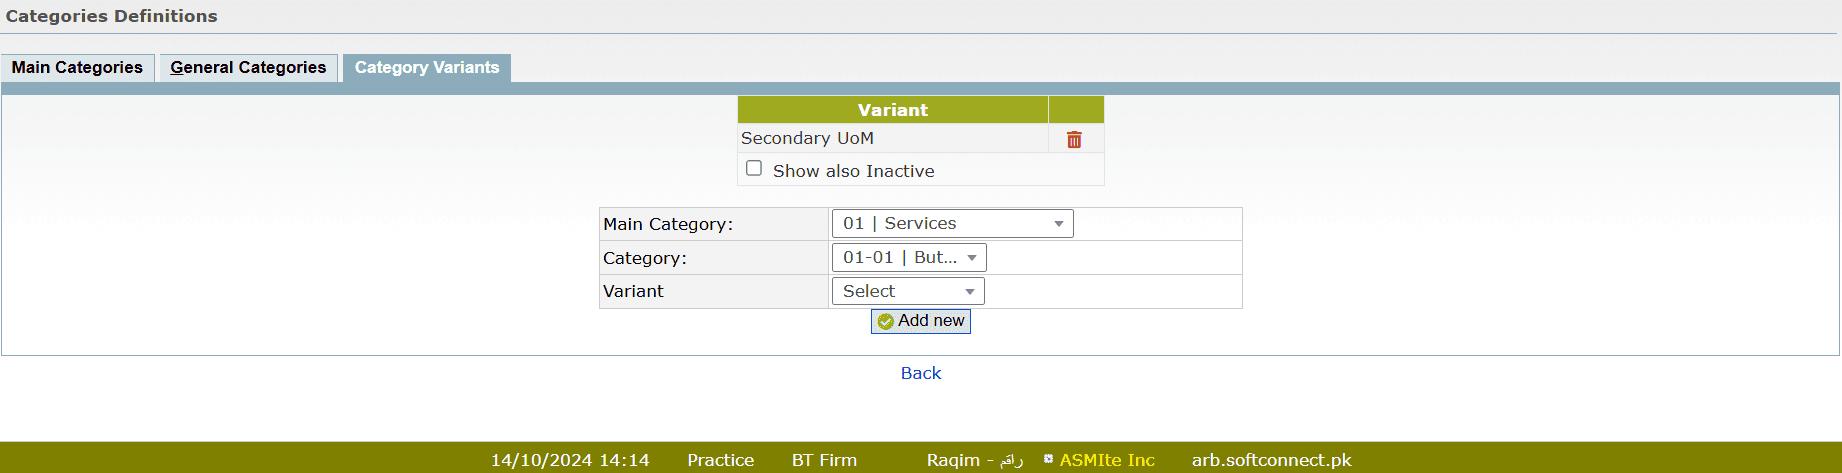
Task: Click the date and time in footer
Action: (570, 460)
